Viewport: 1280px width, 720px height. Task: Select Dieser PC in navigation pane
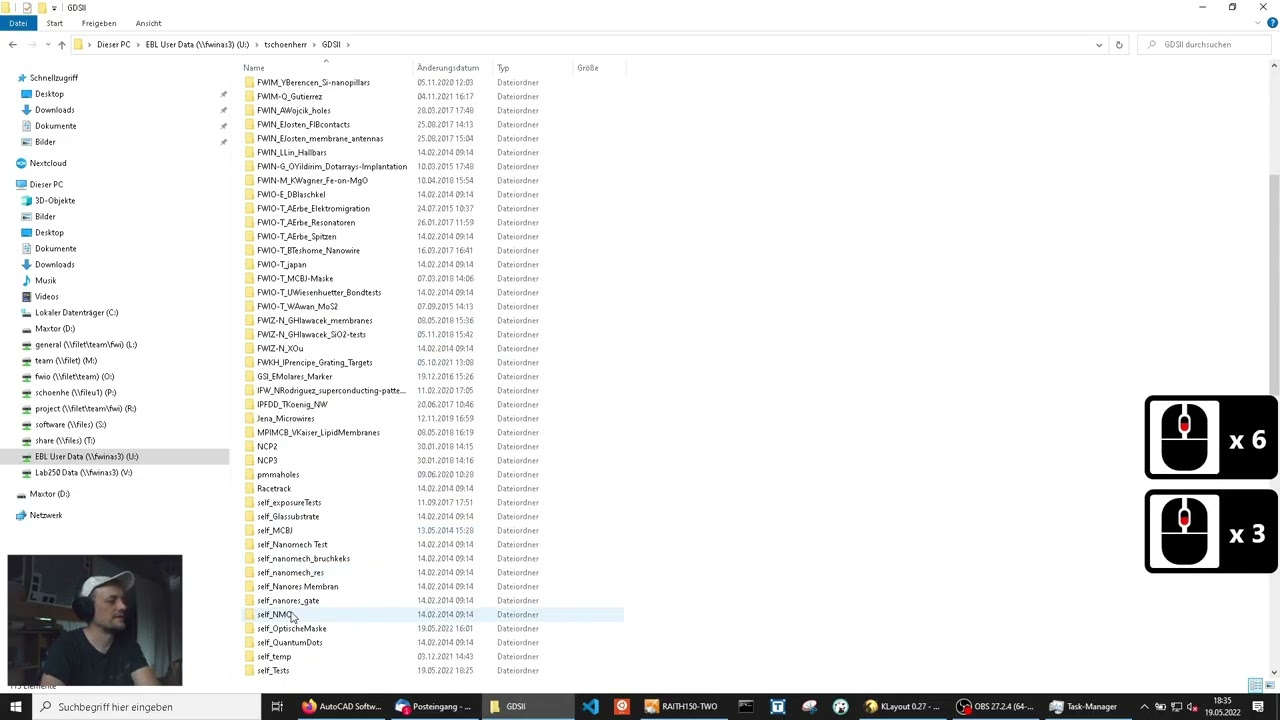46,184
